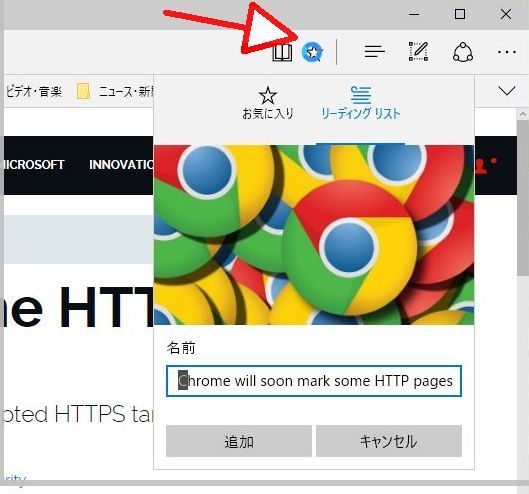Open the Web Note pen icon
This screenshot has height=494, width=529.
tap(418, 52)
